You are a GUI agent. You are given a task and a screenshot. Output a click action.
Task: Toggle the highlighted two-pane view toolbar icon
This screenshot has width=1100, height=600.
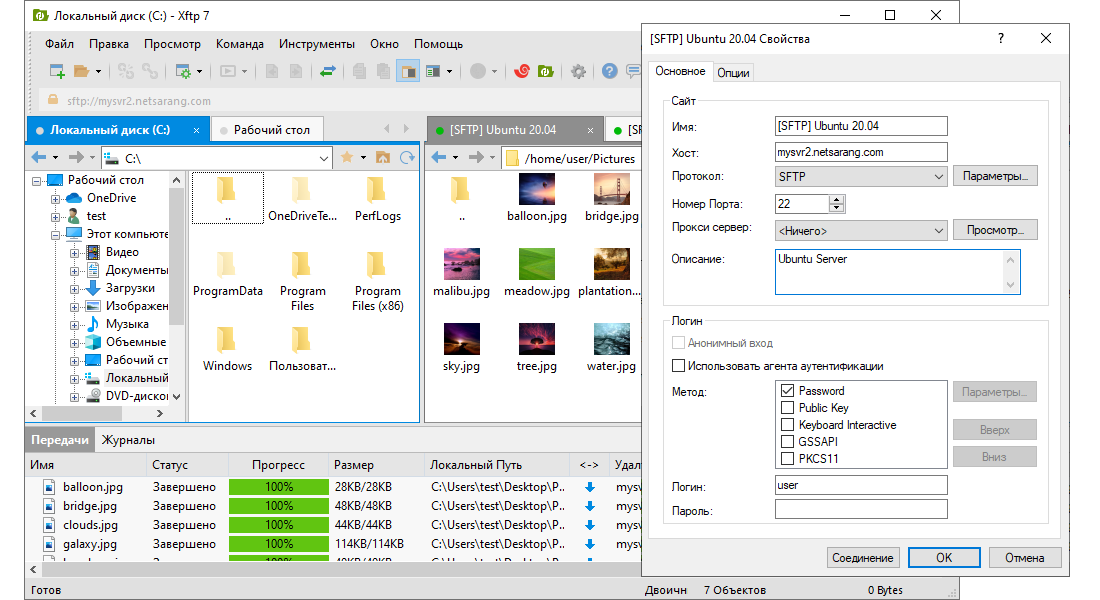coord(408,71)
